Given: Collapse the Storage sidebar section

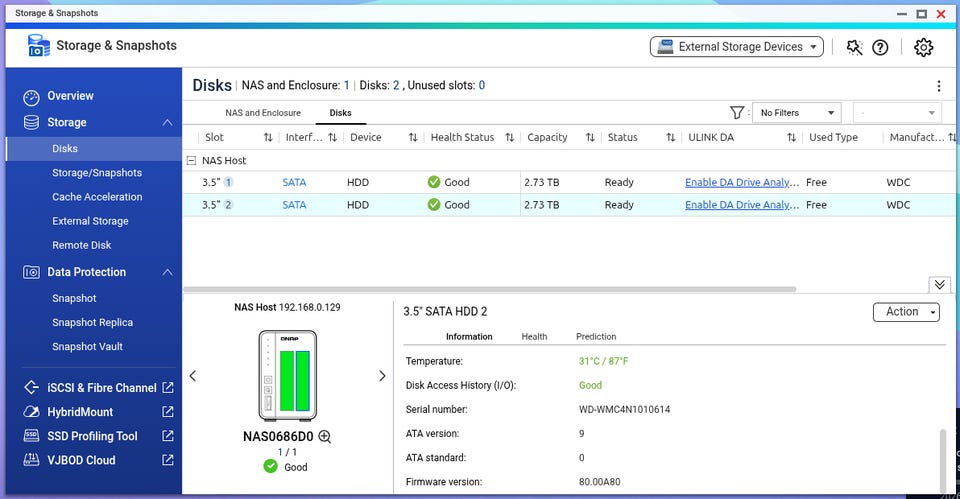Looking at the screenshot, I should coord(167,122).
